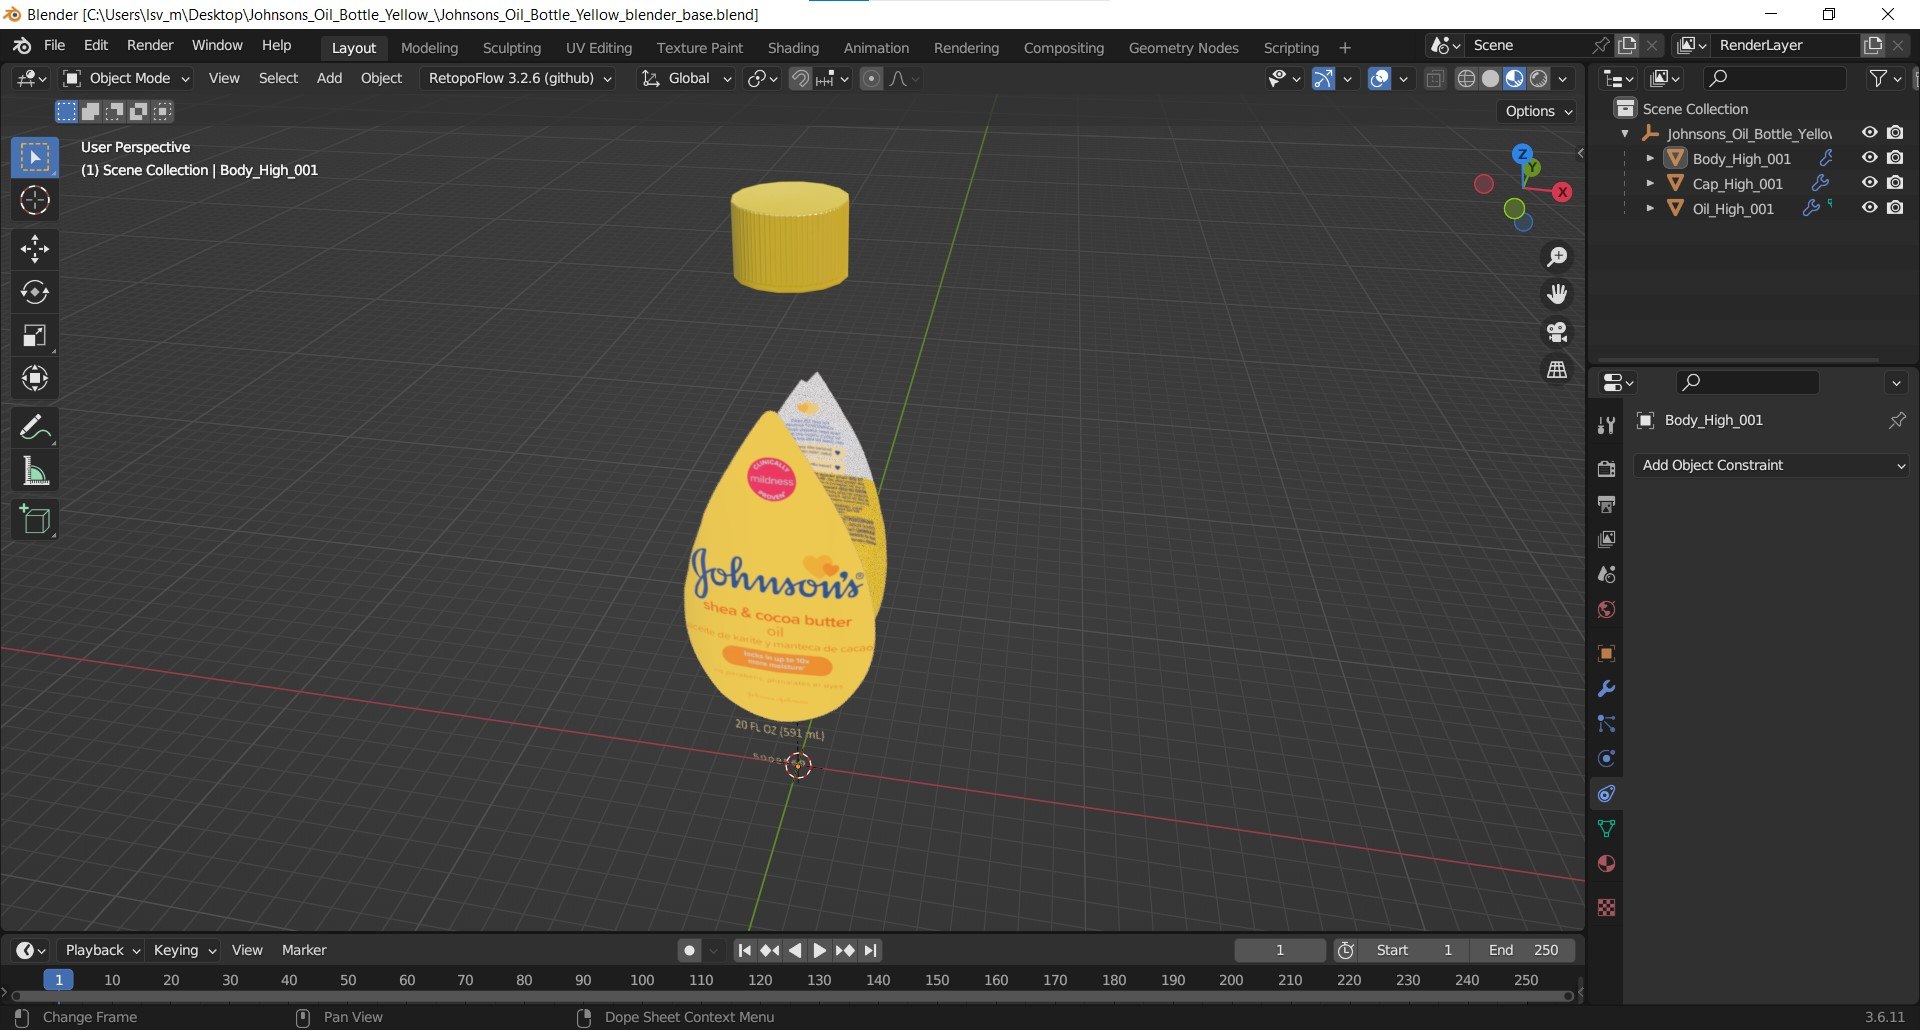Open the Output properties tab
This screenshot has height=1030, width=1920.
(x=1606, y=504)
